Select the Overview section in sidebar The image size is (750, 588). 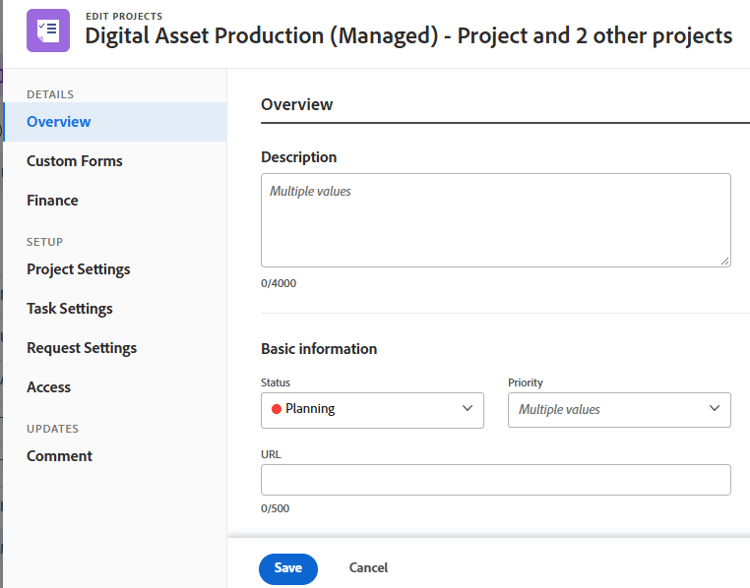coord(115,122)
